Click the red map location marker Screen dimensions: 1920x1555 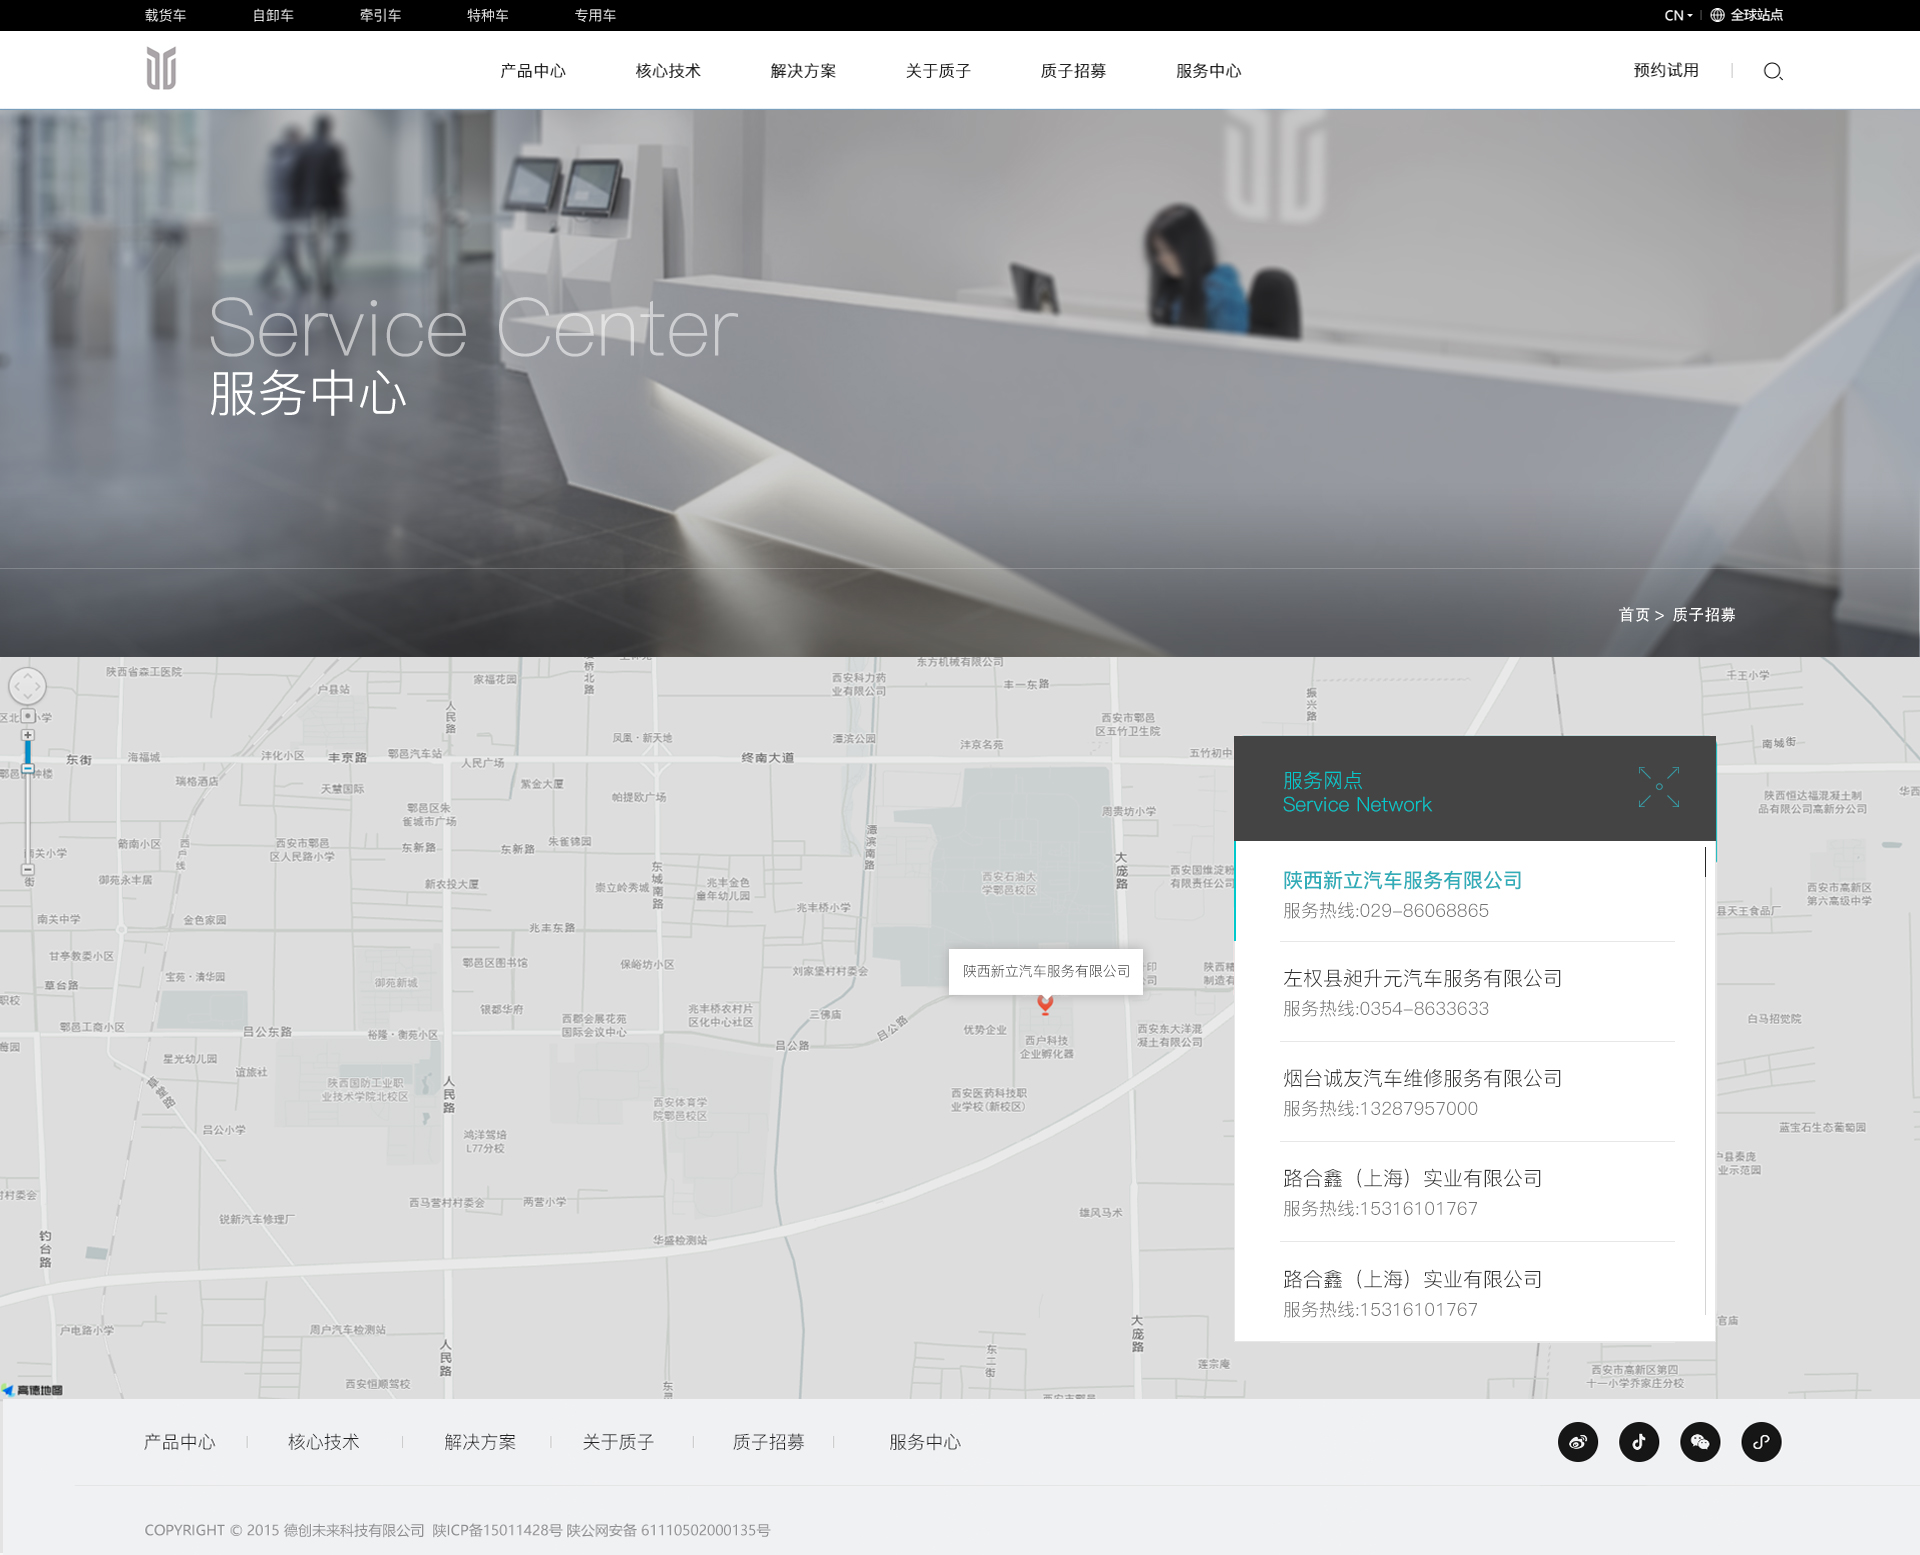(1045, 1004)
